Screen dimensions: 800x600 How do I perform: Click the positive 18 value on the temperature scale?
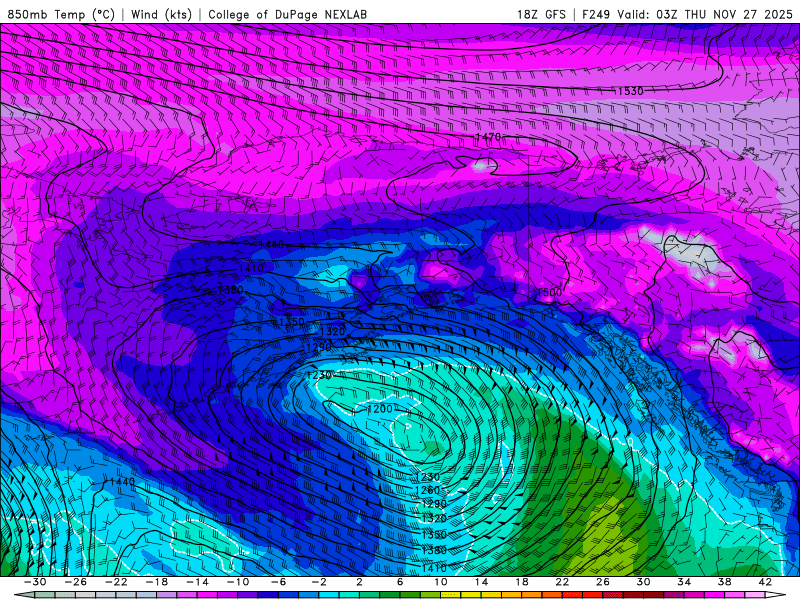click(x=521, y=582)
